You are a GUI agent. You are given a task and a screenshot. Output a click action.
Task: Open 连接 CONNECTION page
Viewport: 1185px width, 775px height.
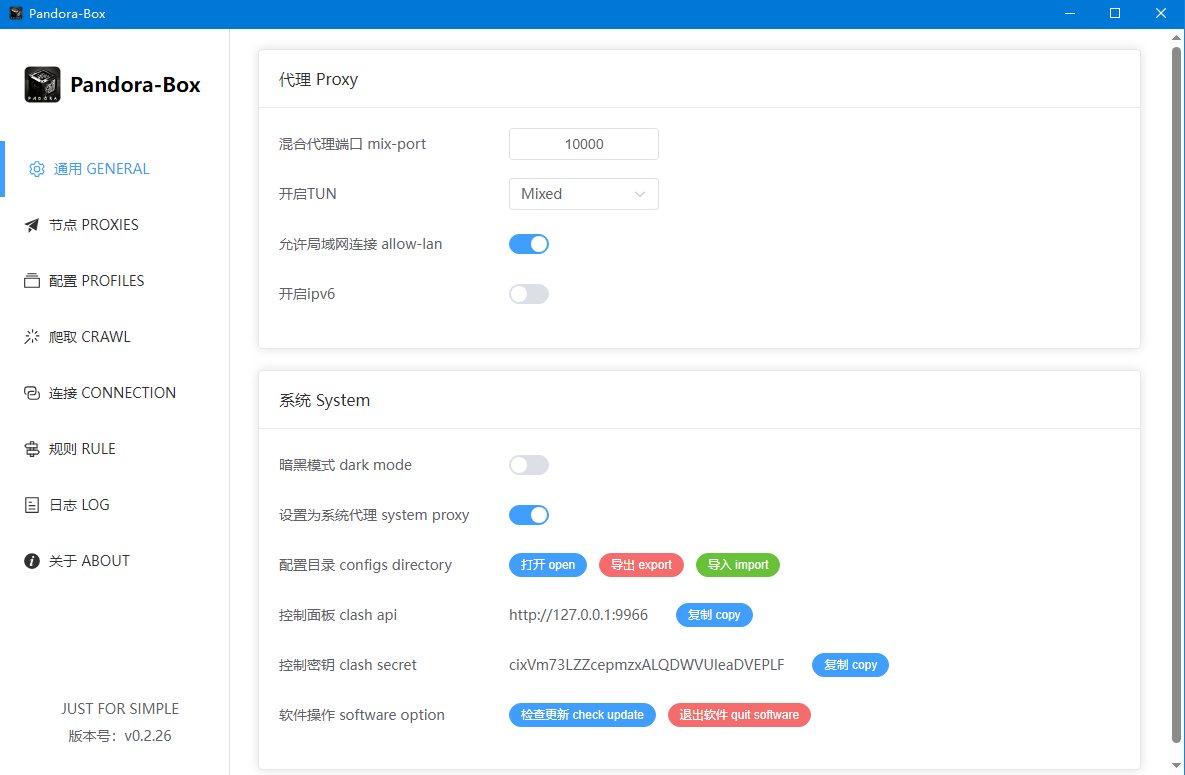pyautogui.click(x=115, y=392)
